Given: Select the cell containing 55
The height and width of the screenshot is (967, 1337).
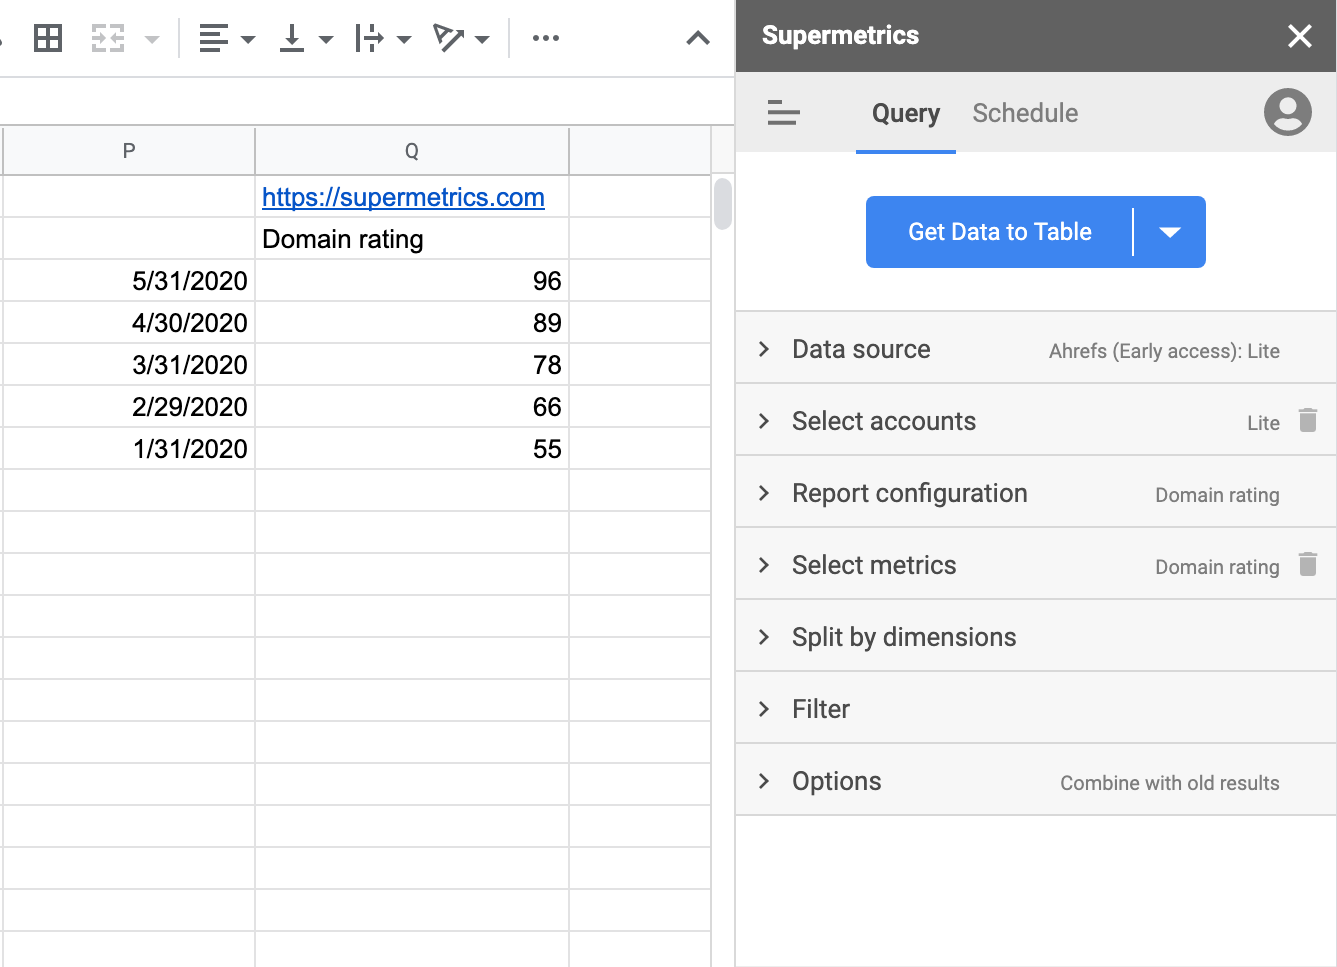Looking at the screenshot, I should tap(412, 449).
